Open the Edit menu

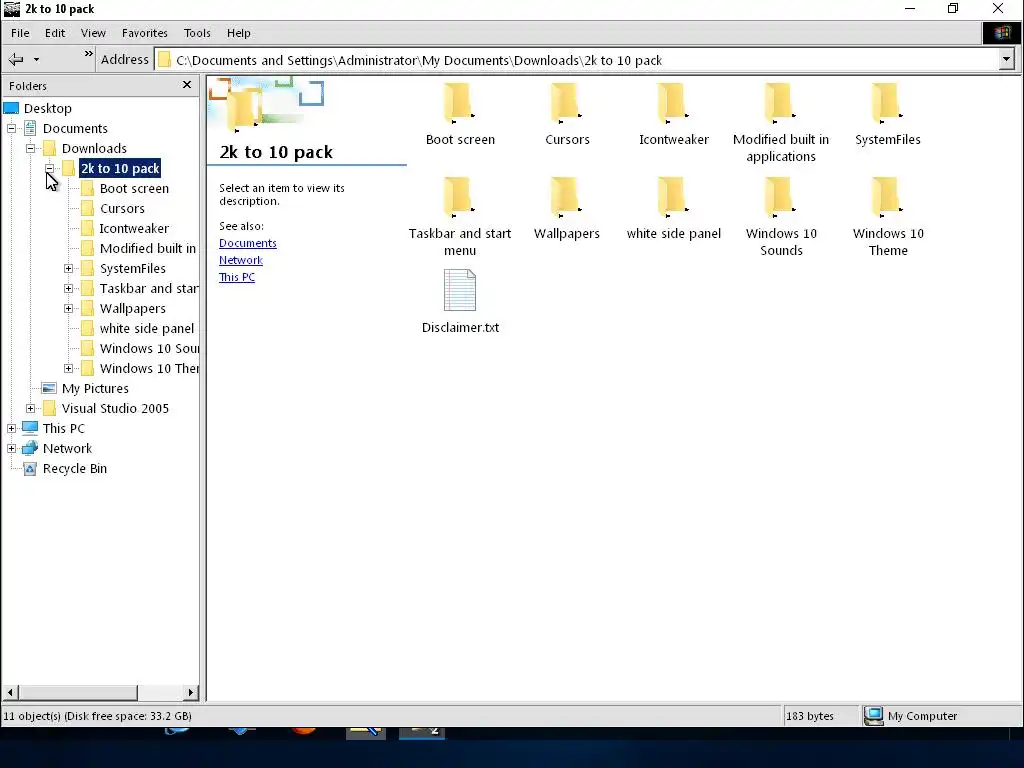click(x=55, y=33)
